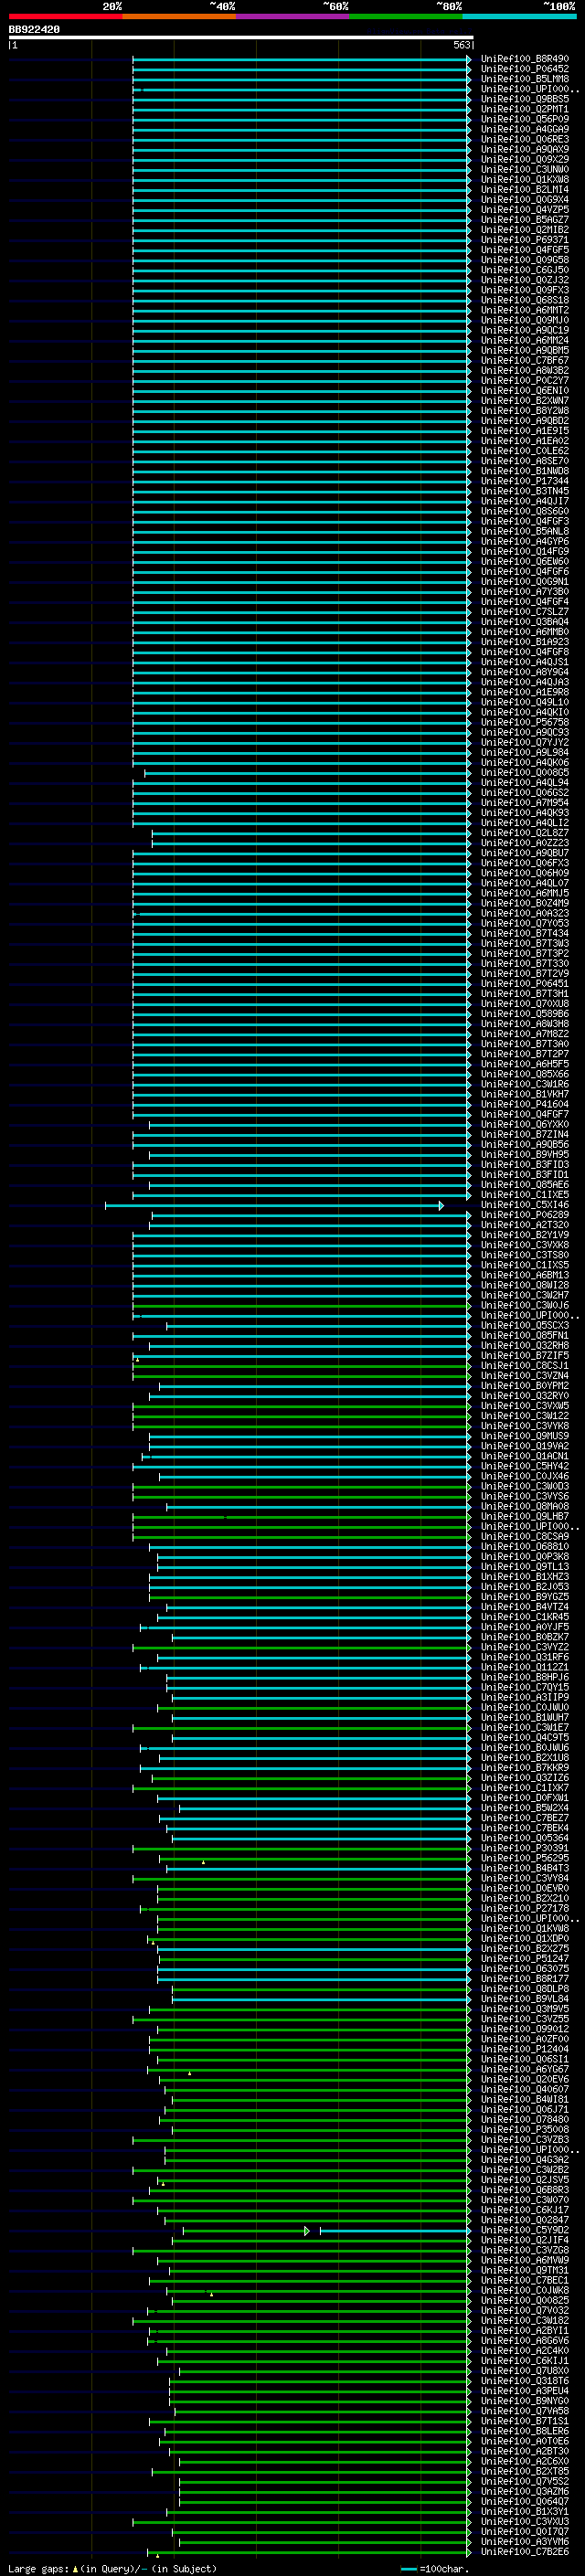Image resolution: width=585 pixels, height=2576 pixels.
Task: Select hit label UniRef100_Q0ZJ32
Action: (x=525, y=280)
